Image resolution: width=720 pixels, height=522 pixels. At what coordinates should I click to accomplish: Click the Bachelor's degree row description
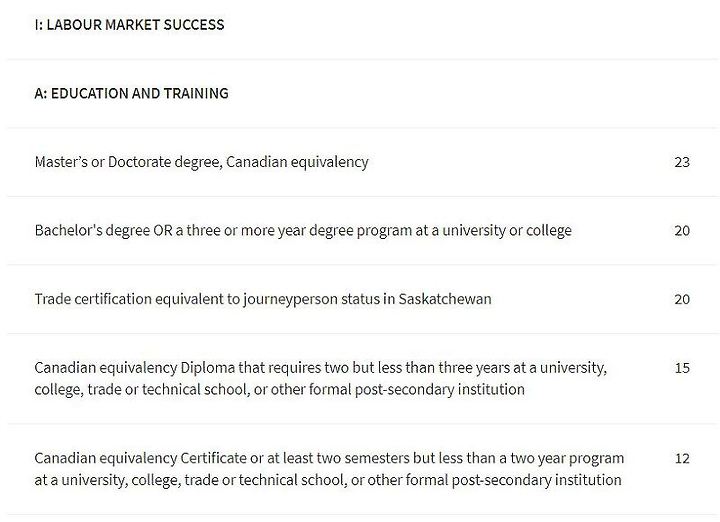point(303,230)
